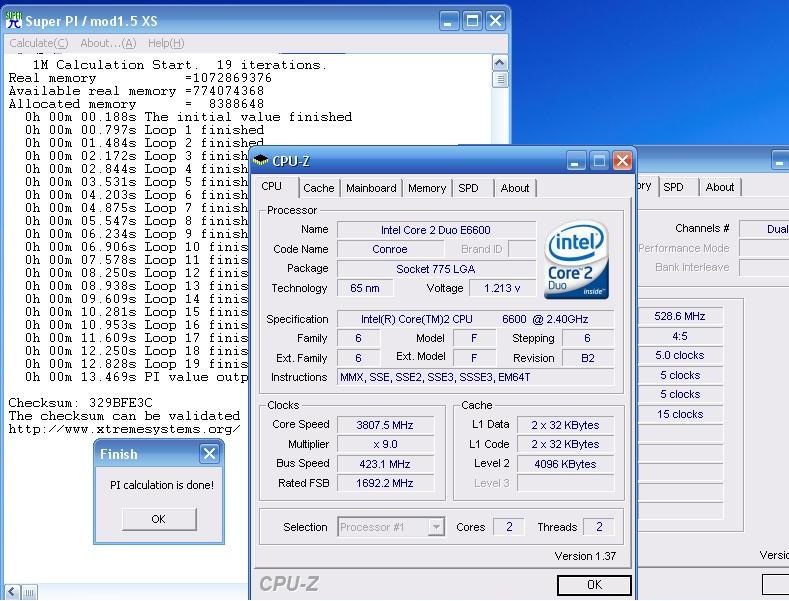This screenshot has height=601, width=789.
Task: Close the Finish dialog with the X
Action: click(209, 454)
